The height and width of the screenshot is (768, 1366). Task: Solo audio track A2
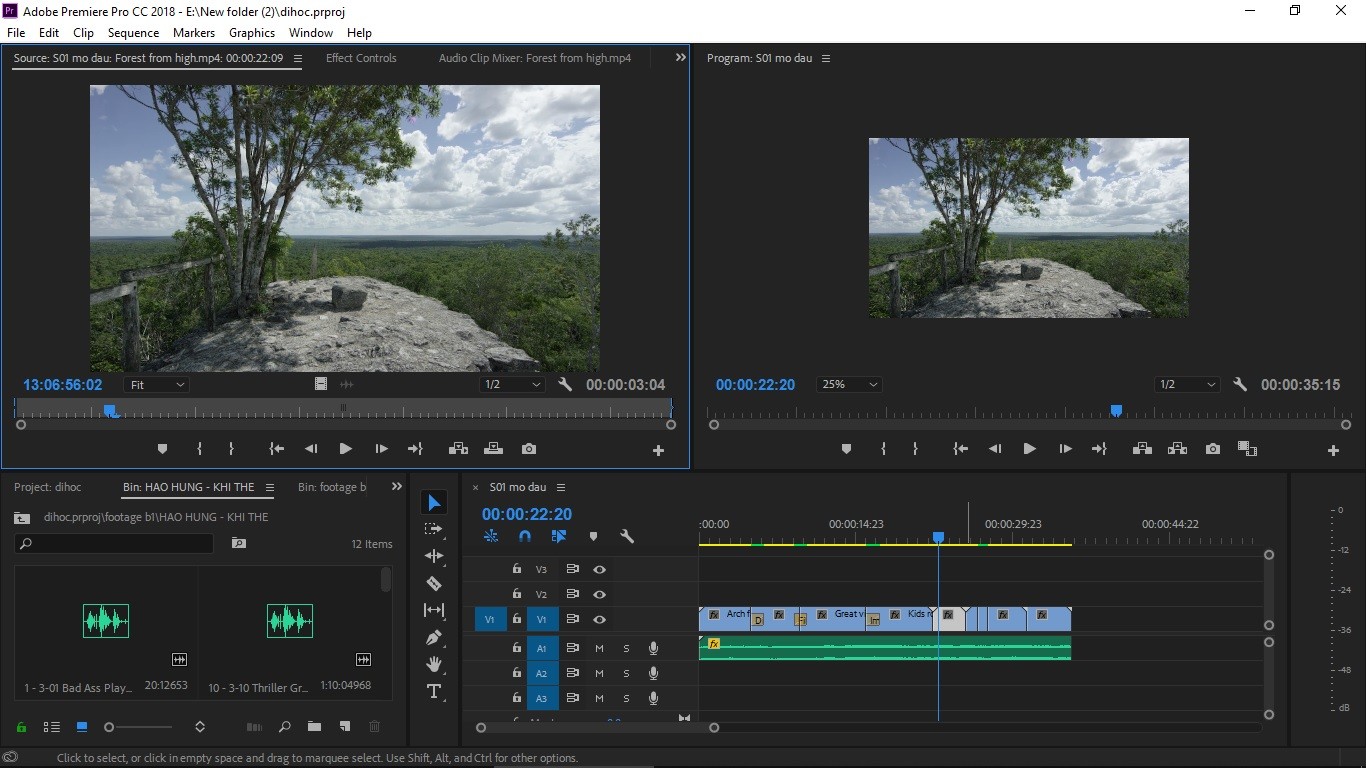point(627,674)
